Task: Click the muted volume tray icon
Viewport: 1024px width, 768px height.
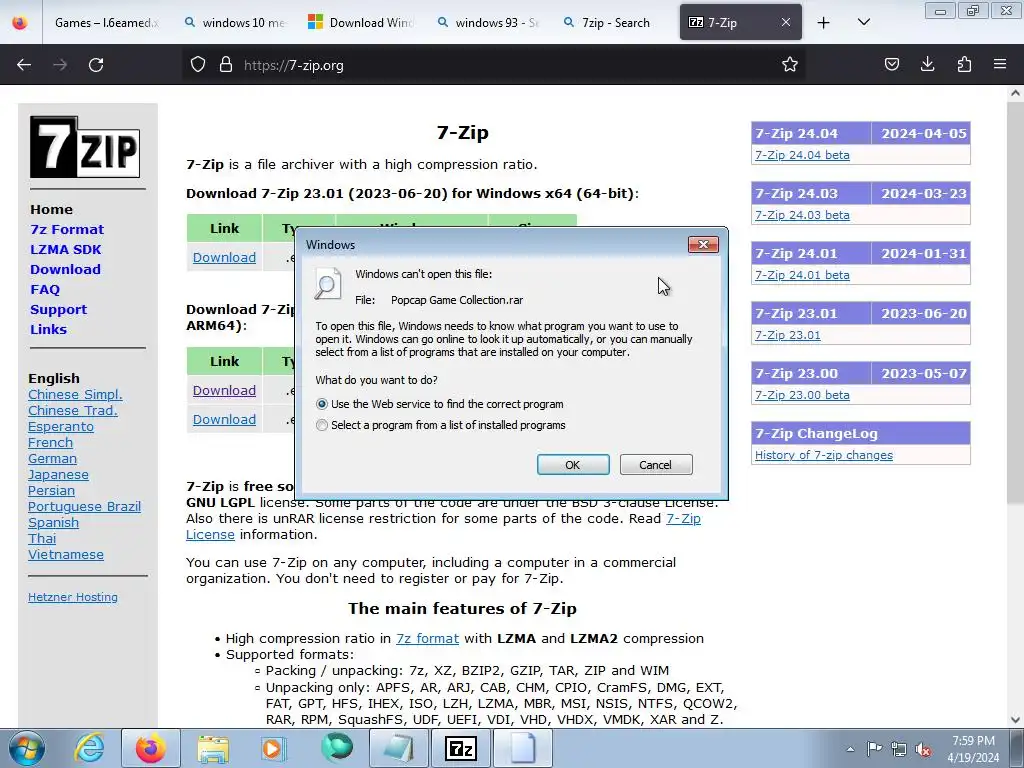Action: coord(923,750)
